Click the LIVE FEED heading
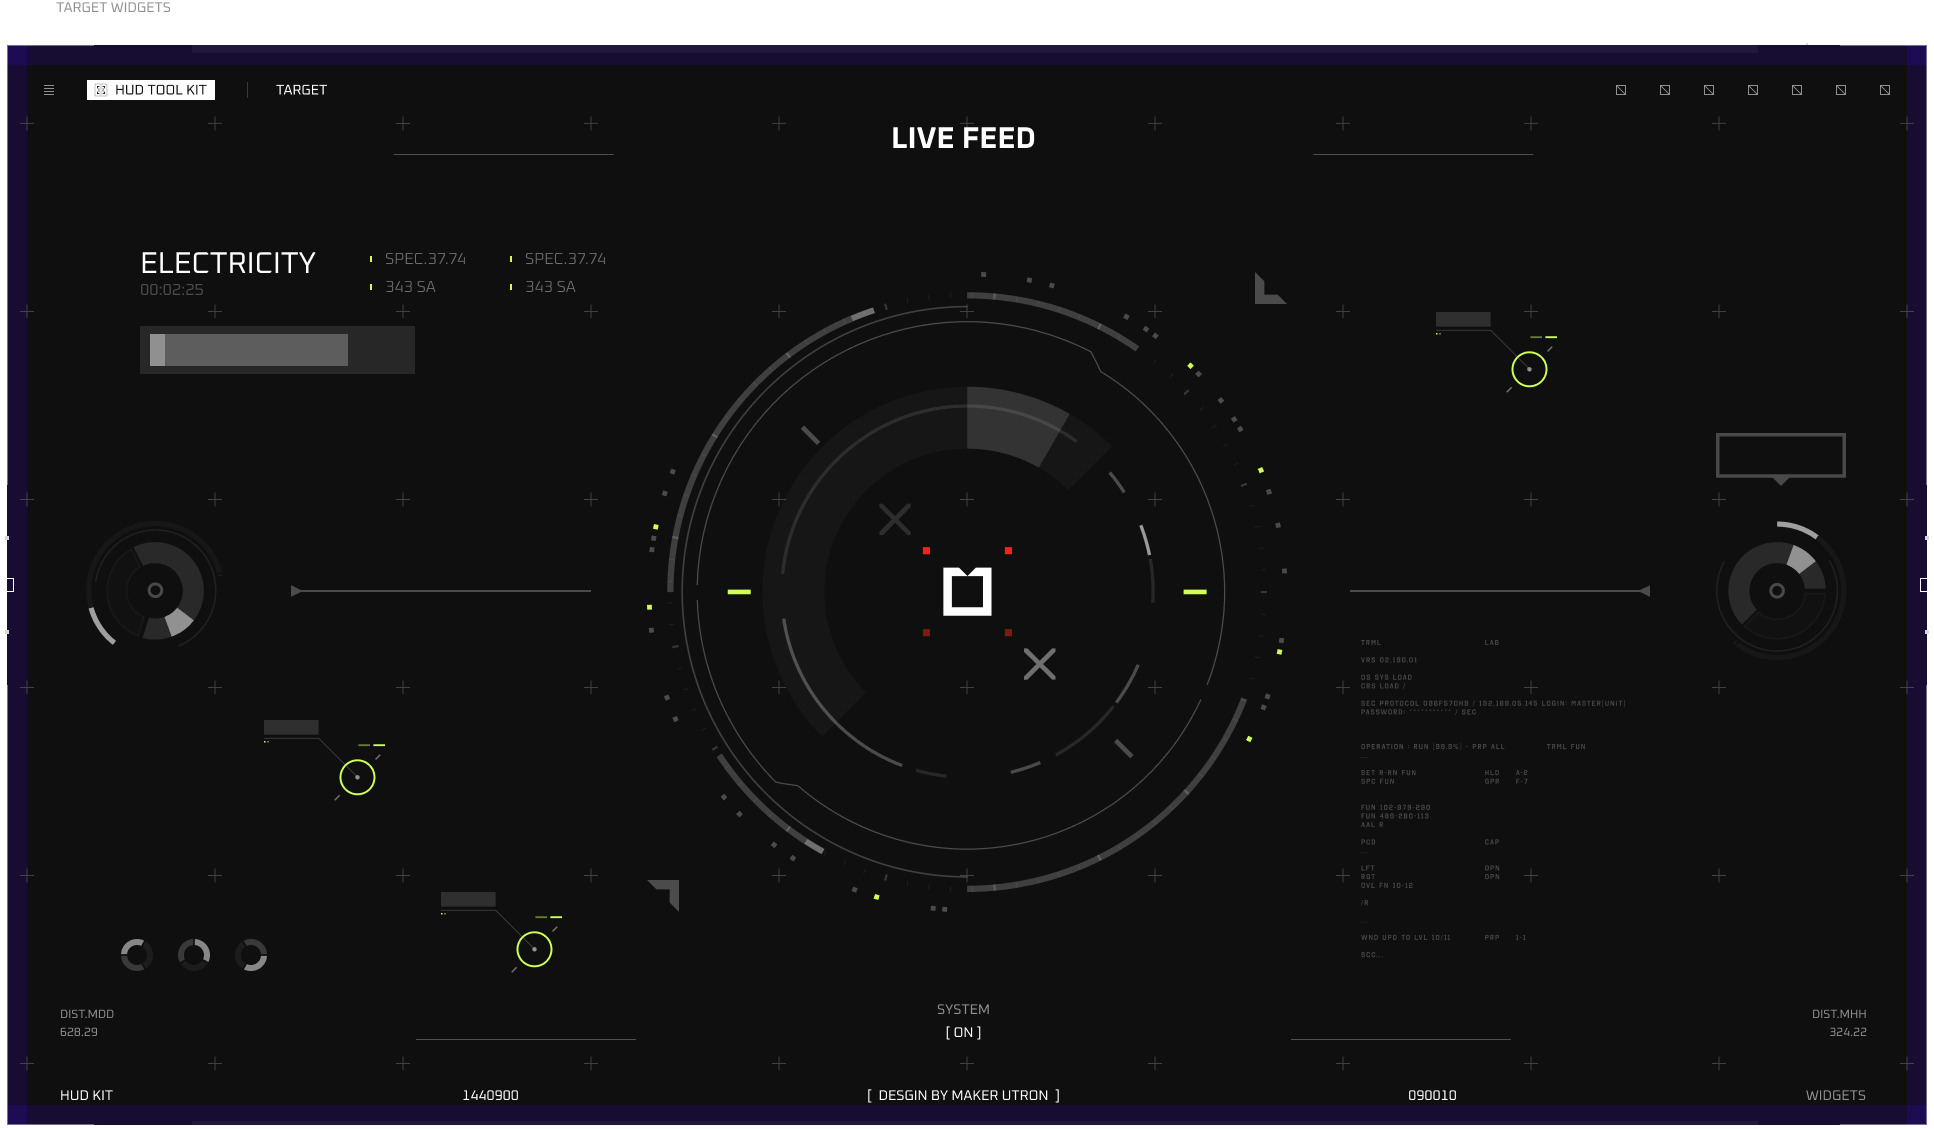 [x=963, y=138]
